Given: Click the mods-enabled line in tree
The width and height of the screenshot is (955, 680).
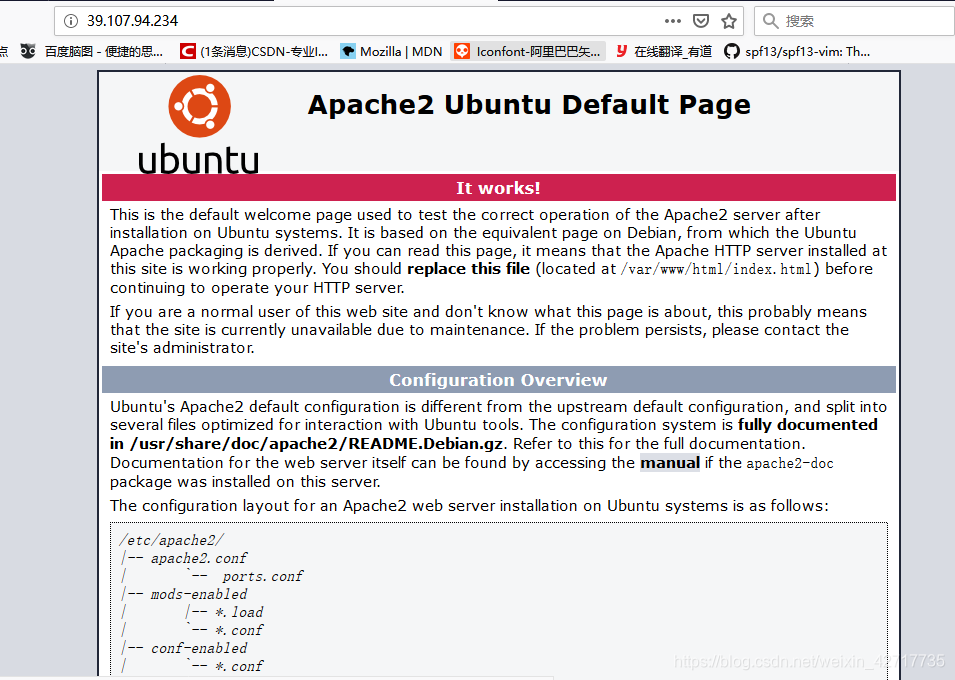Looking at the screenshot, I should coord(199,594).
